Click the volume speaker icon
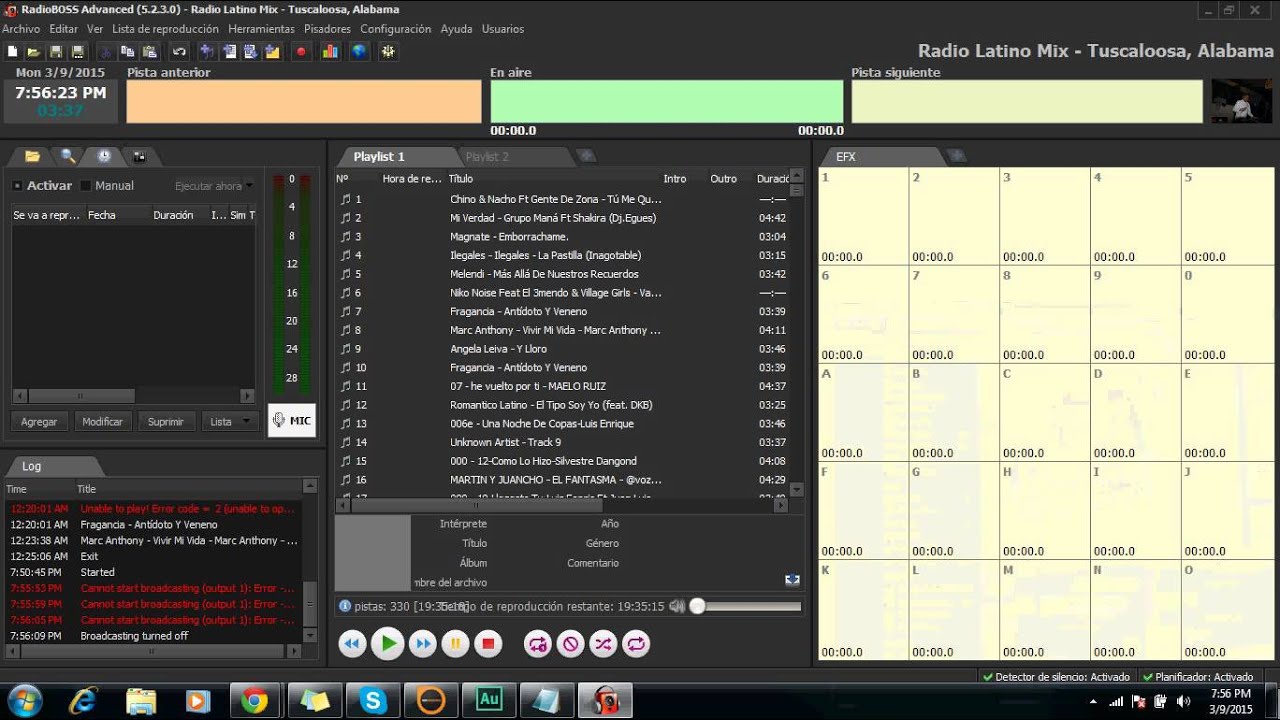This screenshot has height=720, width=1280. (x=677, y=606)
